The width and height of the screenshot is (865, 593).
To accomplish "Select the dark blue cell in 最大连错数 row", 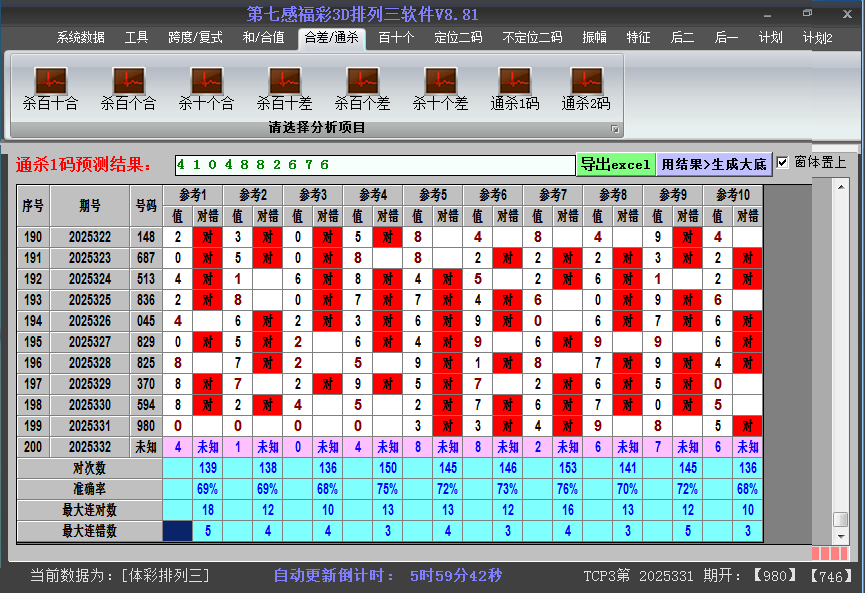I will [178, 531].
